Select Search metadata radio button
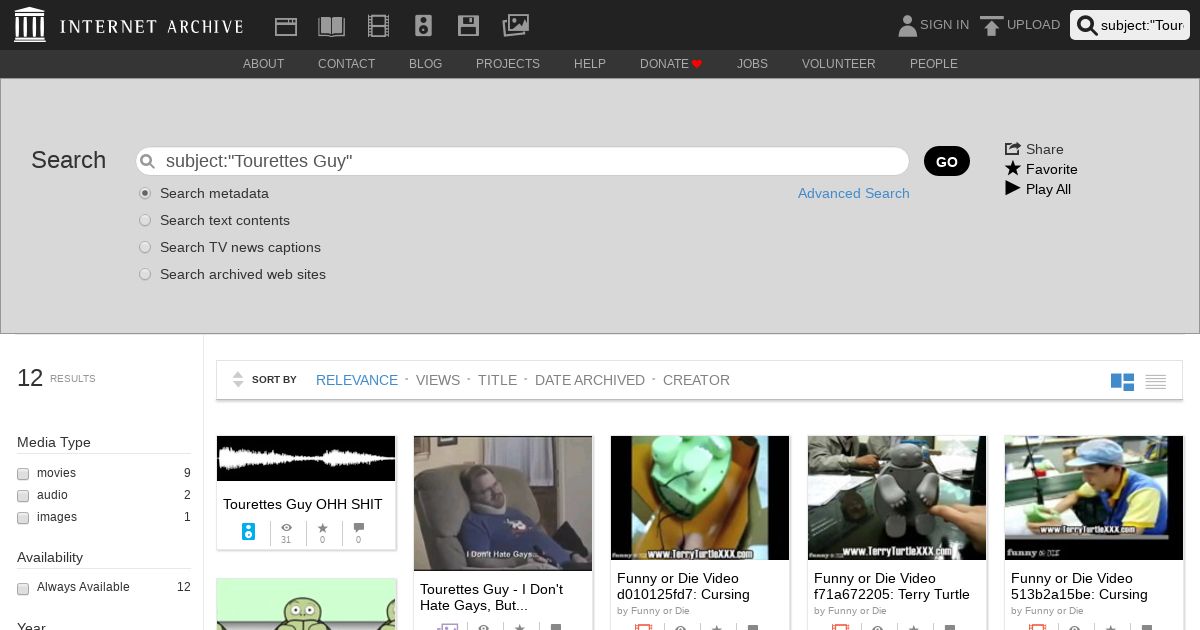Image resolution: width=1200 pixels, height=630 pixels. coord(145,193)
